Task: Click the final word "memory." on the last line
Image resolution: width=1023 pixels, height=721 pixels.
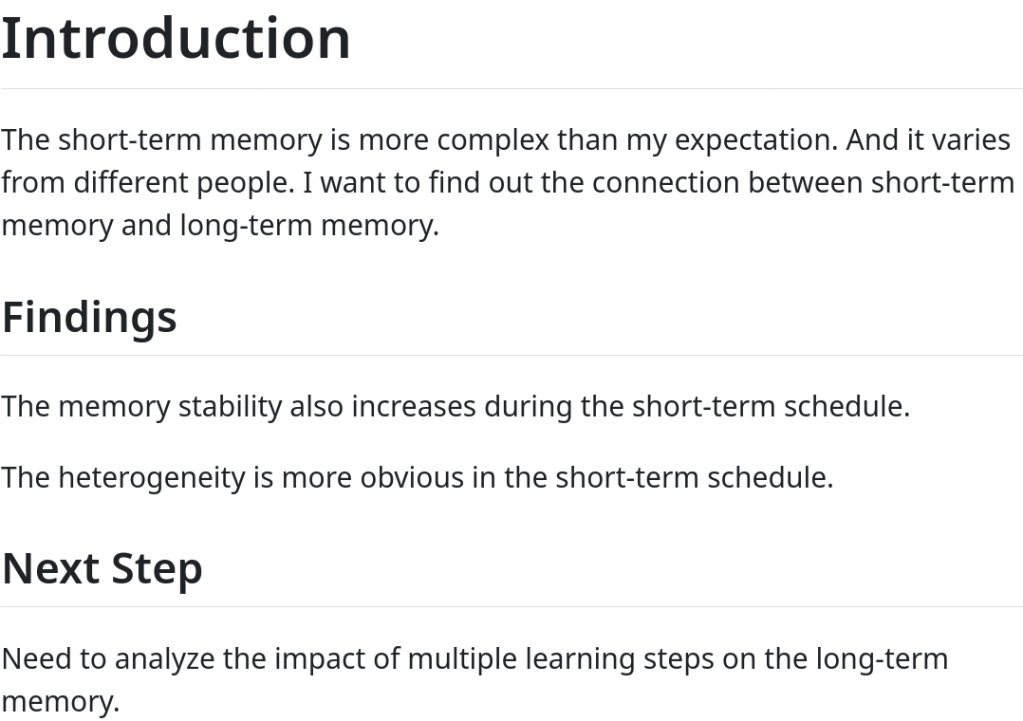Action: 60,701
